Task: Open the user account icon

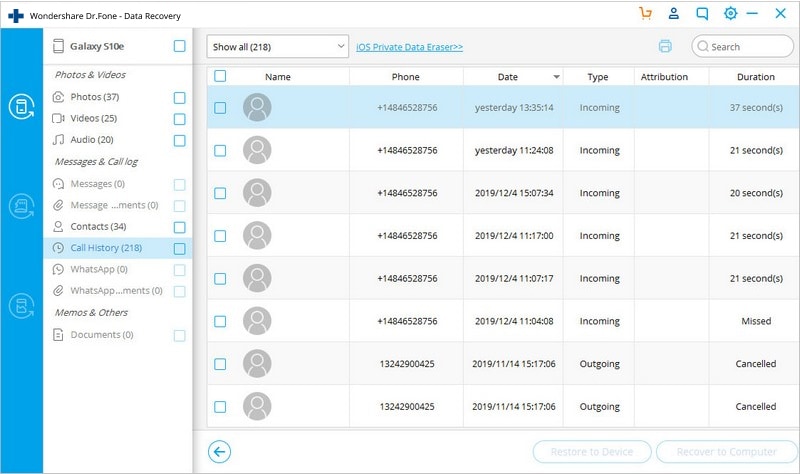Action: coord(673,13)
